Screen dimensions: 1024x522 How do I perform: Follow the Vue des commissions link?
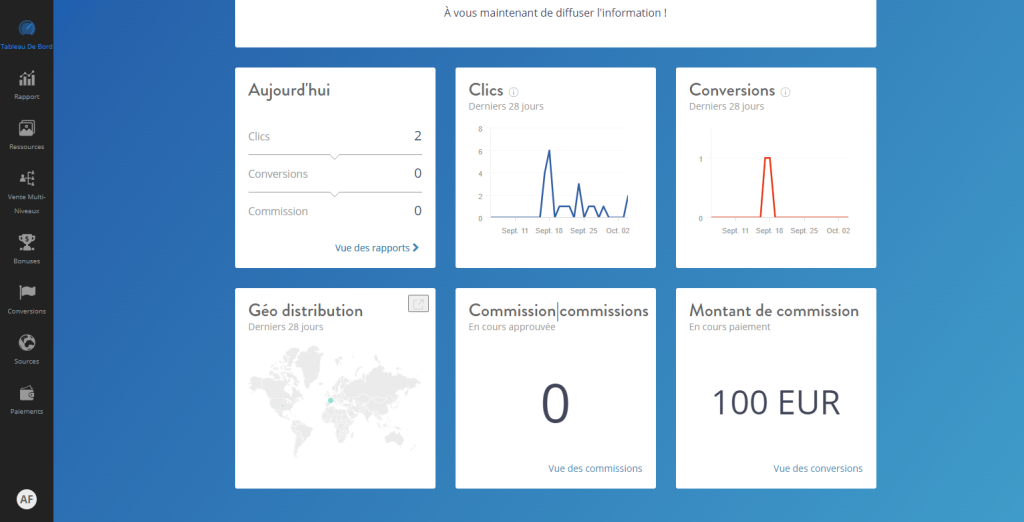click(x=595, y=468)
